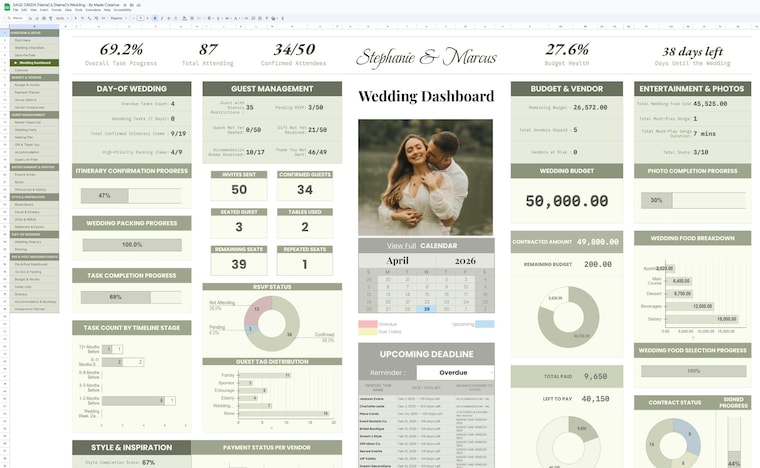The image size is (760, 468).
Task: Click the paint format icon
Action: (x=50, y=18)
